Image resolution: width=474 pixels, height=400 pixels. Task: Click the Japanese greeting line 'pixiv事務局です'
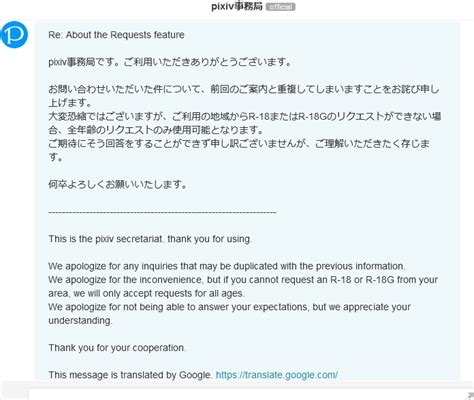(170, 62)
